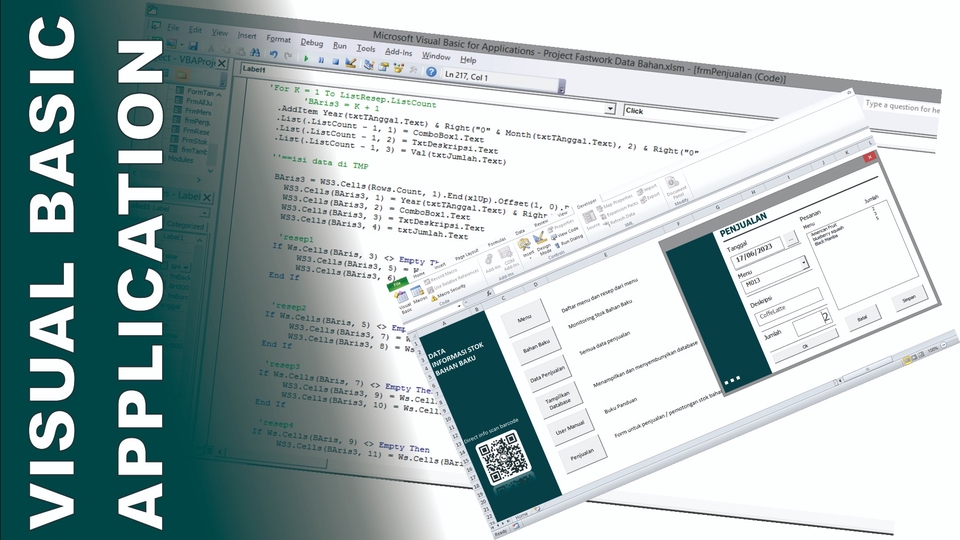The image size is (960, 540).
Task: Run the macro with the green play icon
Action: 306,58
